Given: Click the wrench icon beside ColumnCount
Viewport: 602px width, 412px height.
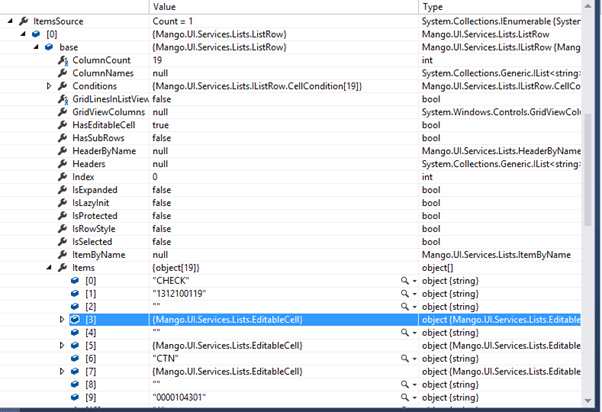Looking at the screenshot, I should (x=63, y=60).
